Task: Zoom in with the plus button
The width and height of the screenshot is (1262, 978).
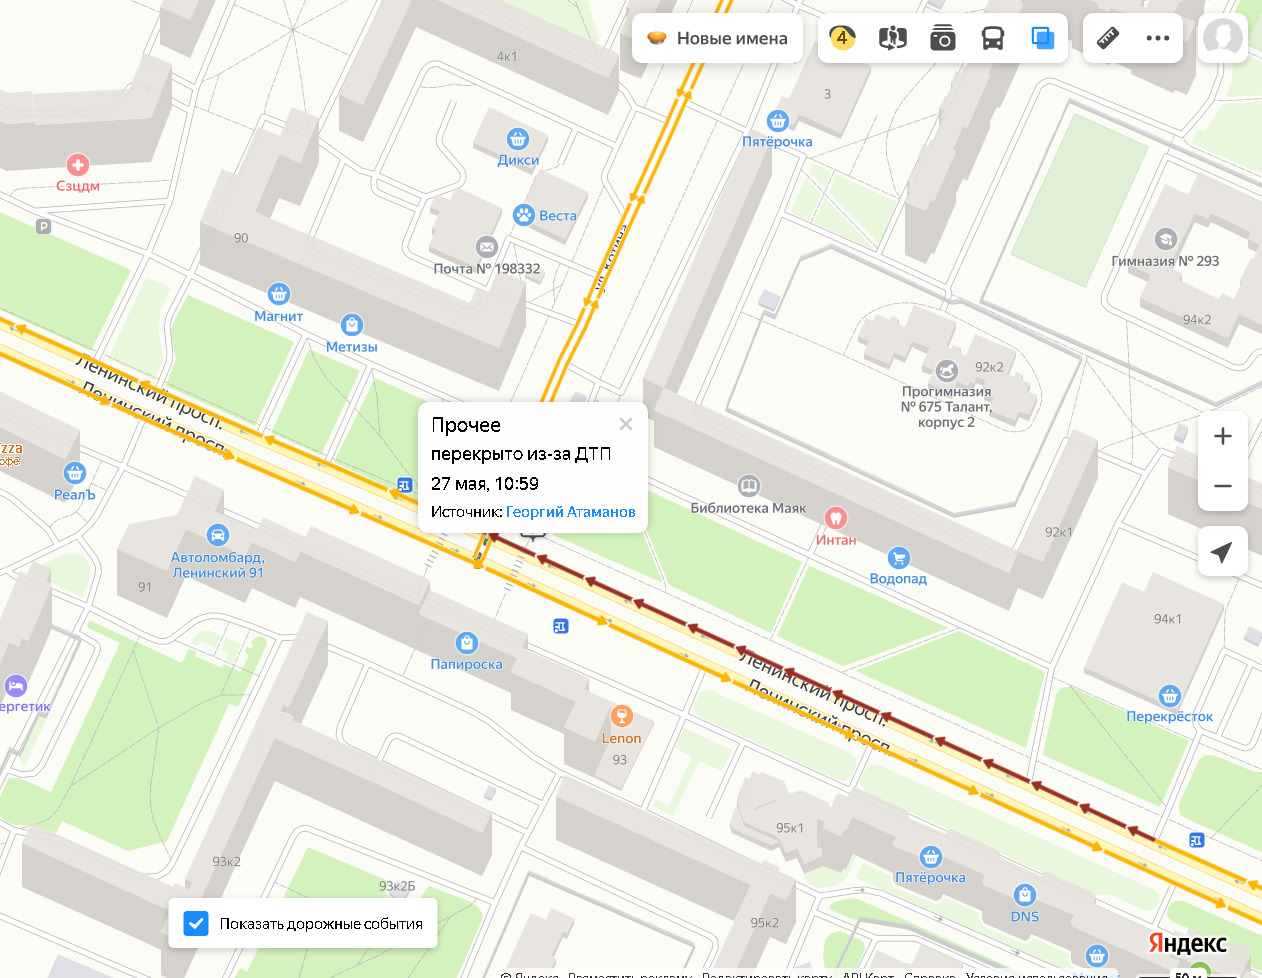Action: click(x=1222, y=436)
